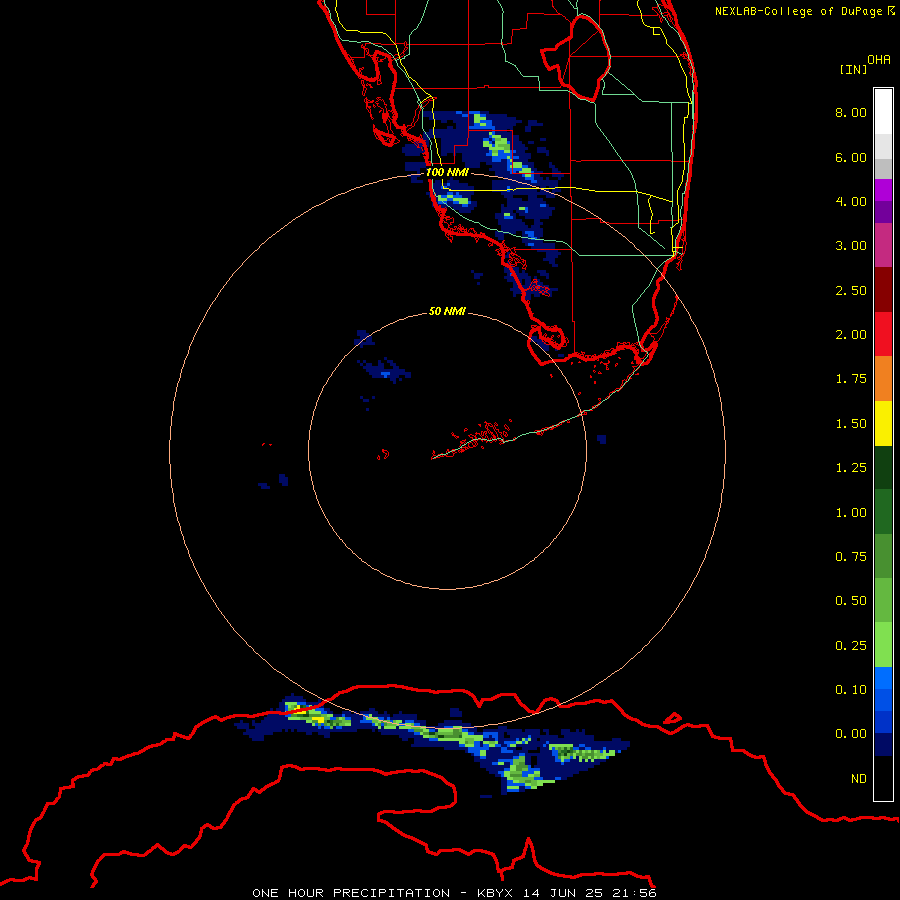Viewport: 900px width, 900px height.
Task: Pick the pink swatch beside 3.00
Action: coord(883,245)
